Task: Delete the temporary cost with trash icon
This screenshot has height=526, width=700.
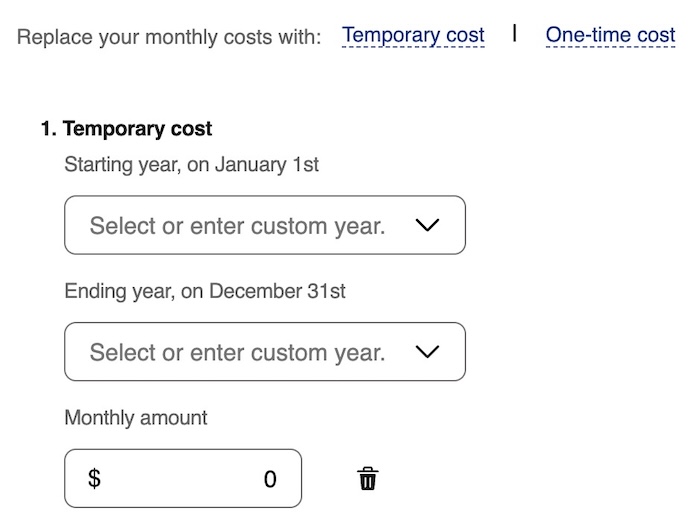Action: click(x=368, y=479)
